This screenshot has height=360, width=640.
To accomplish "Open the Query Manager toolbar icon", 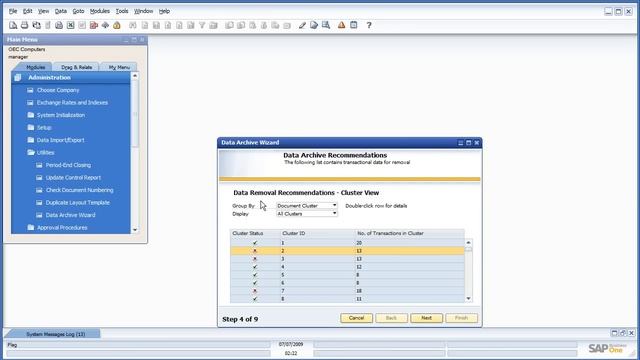I will point(326,25).
